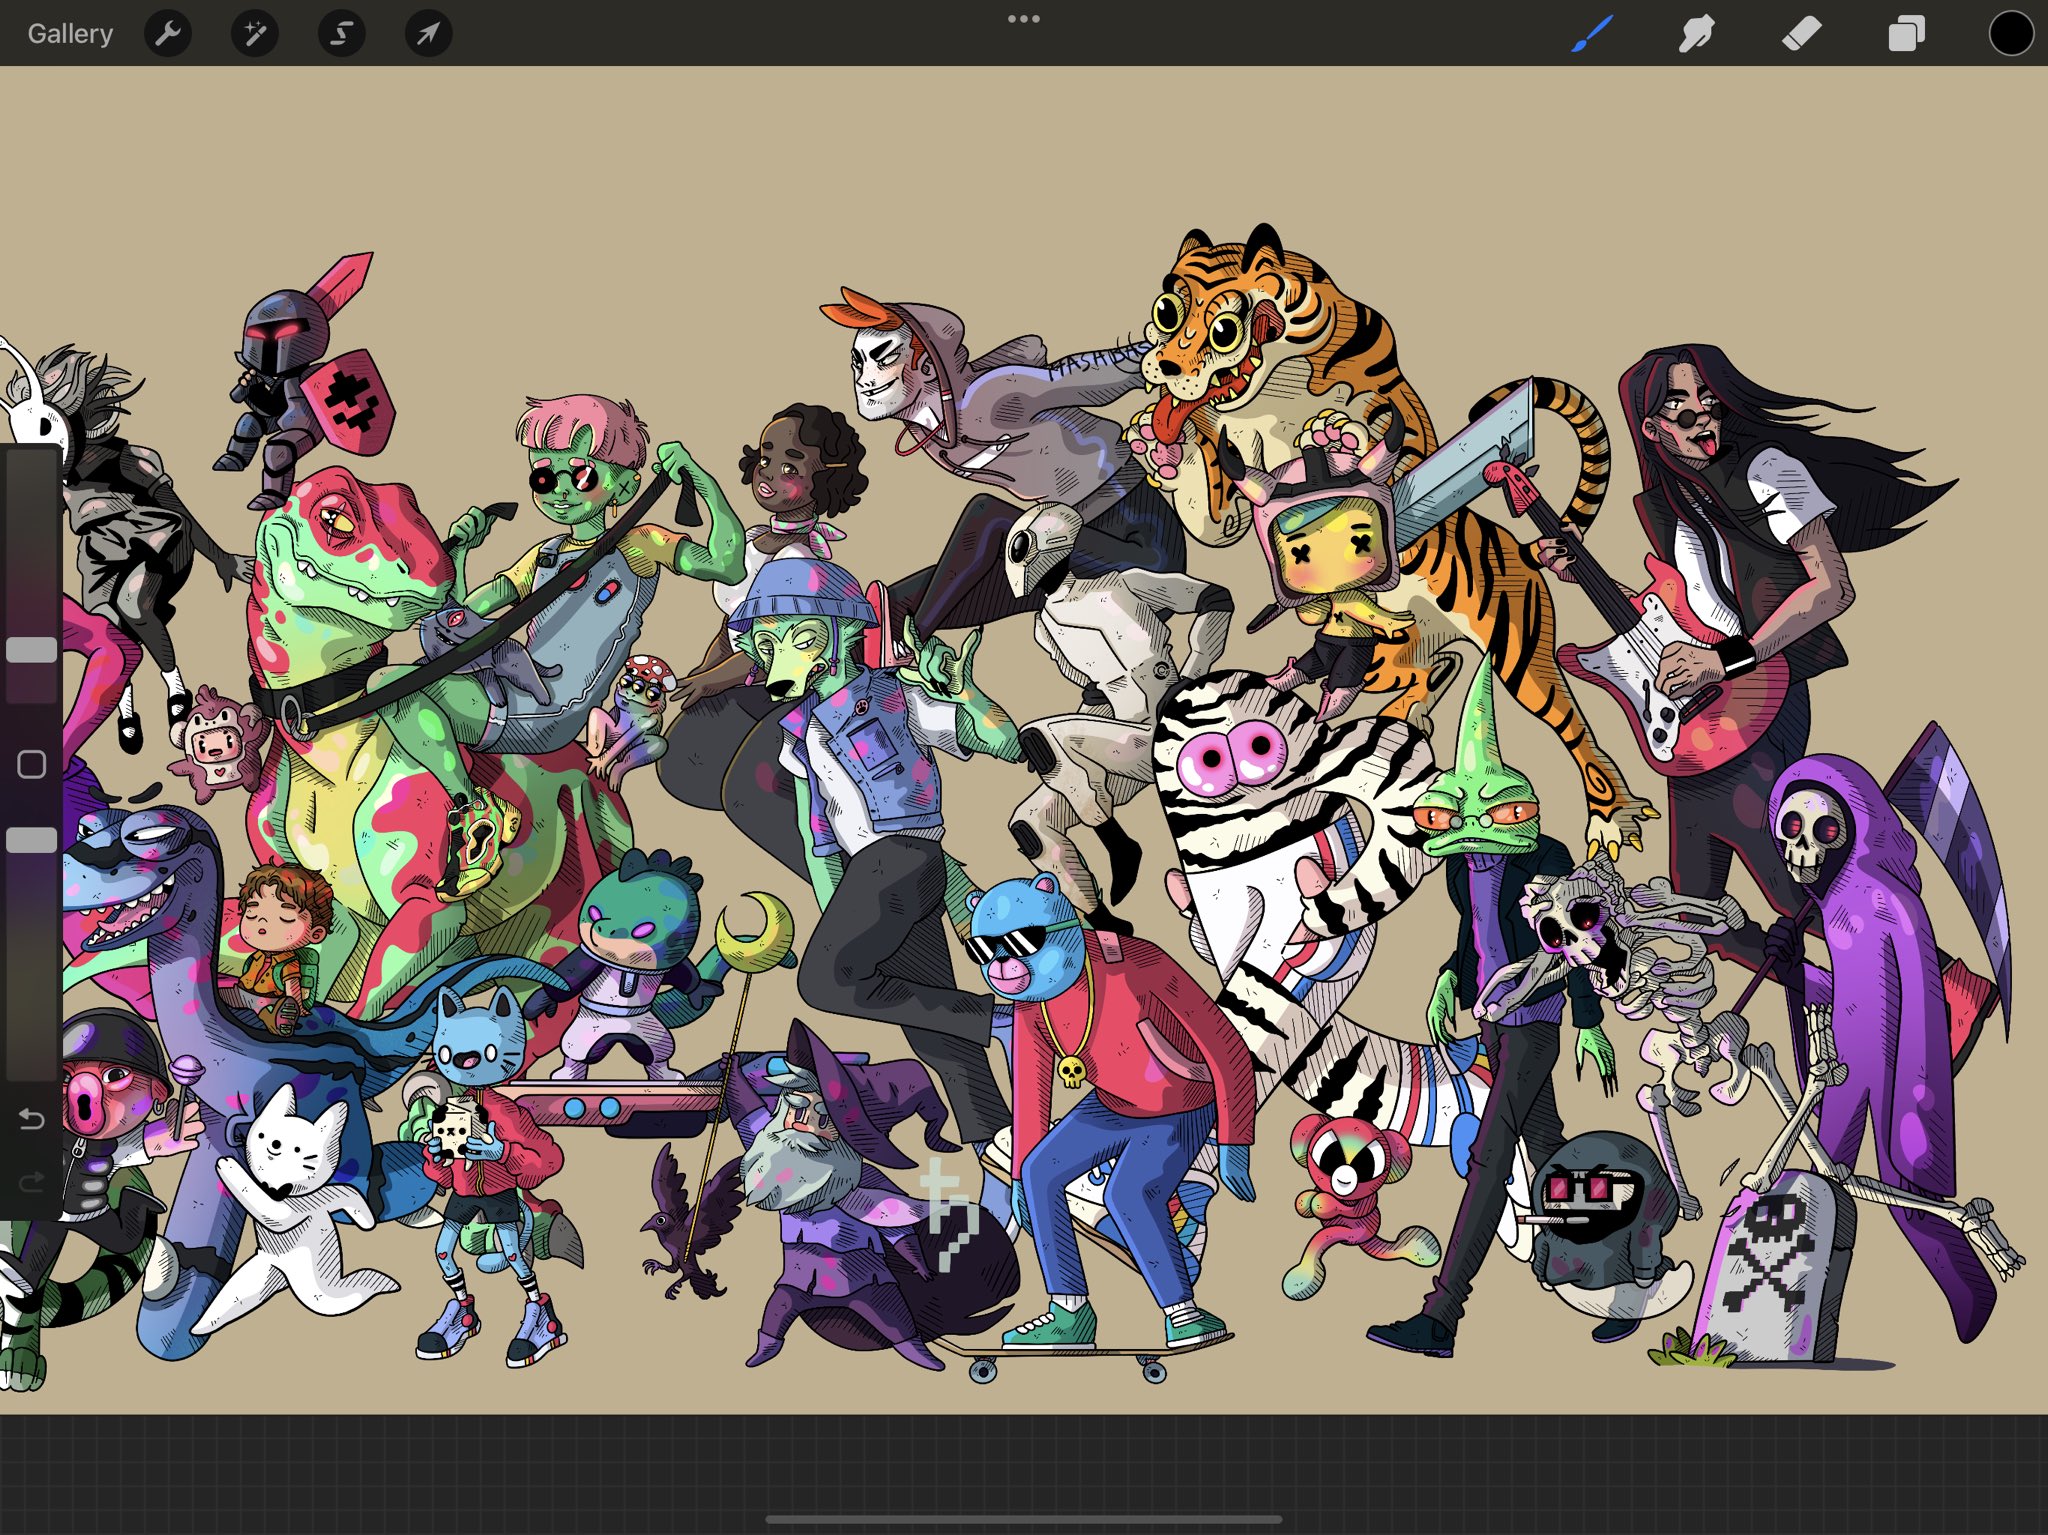2048x1535 pixels.
Task: Open the Adjustments magic wand menu
Action: (255, 34)
